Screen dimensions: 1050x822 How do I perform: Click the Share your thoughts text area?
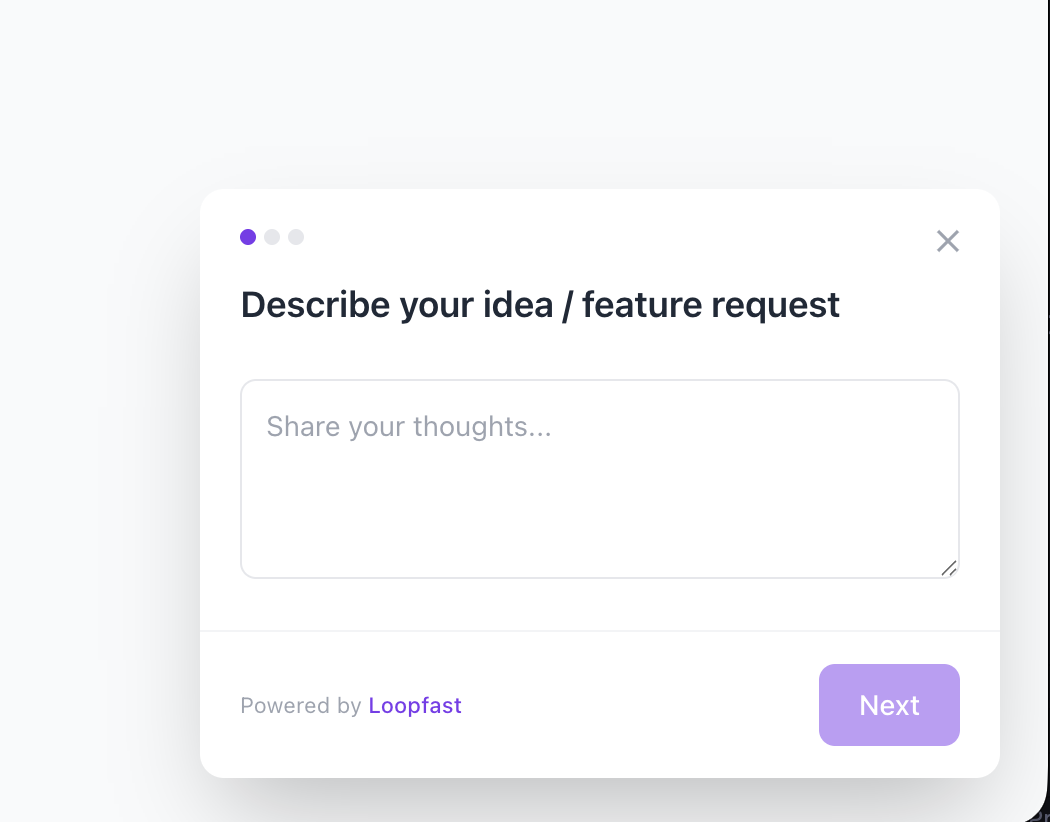tap(599, 478)
